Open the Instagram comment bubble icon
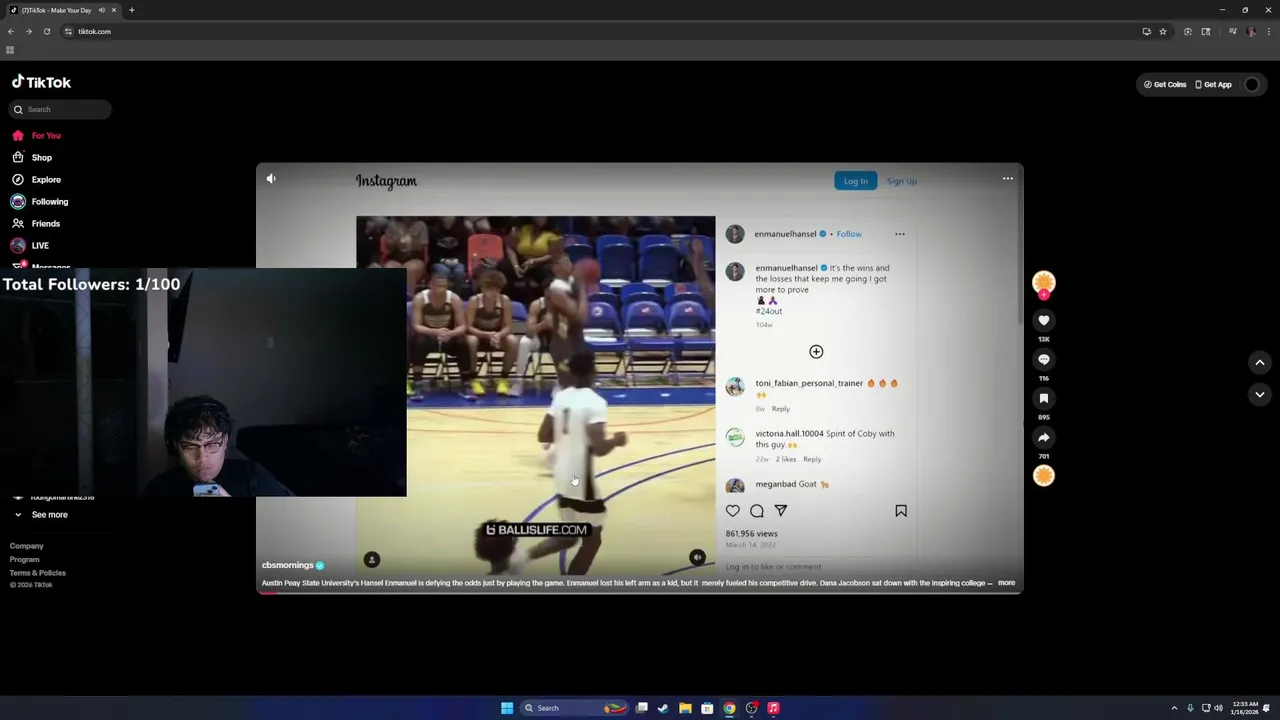Viewport: 1280px width, 720px height. (757, 511)
